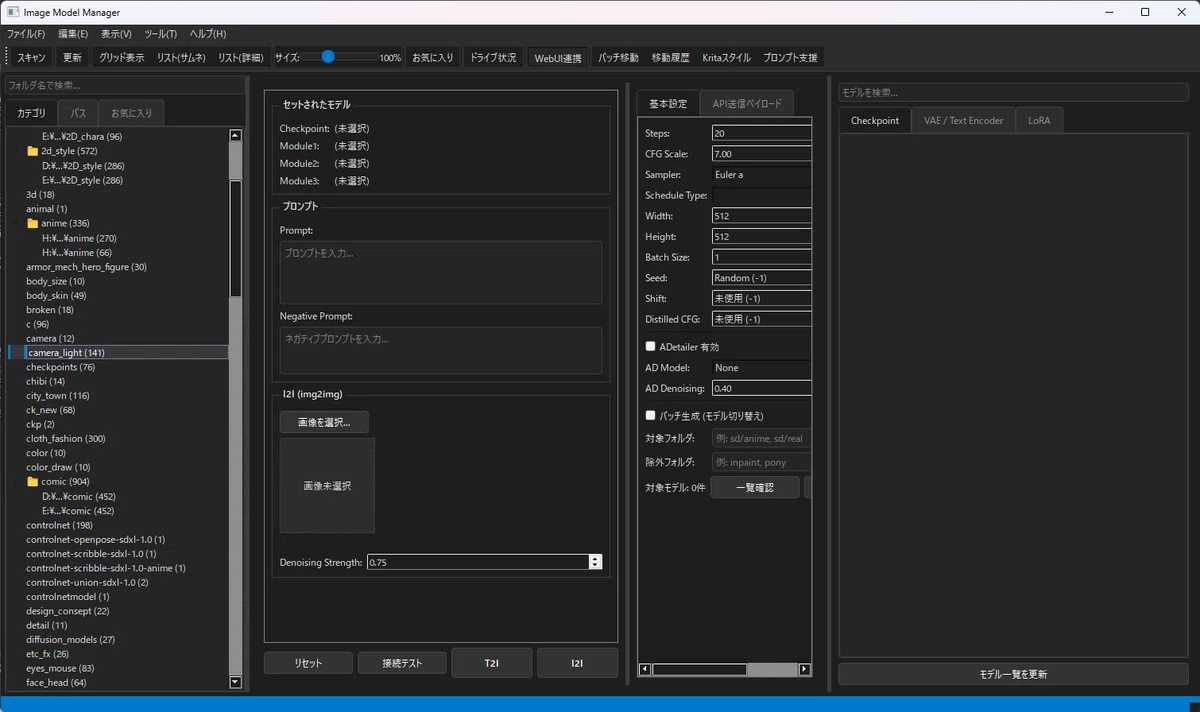Open the 編集(E) menu
The width and height of the screenshot is (1200, 712).
point(73,34)
